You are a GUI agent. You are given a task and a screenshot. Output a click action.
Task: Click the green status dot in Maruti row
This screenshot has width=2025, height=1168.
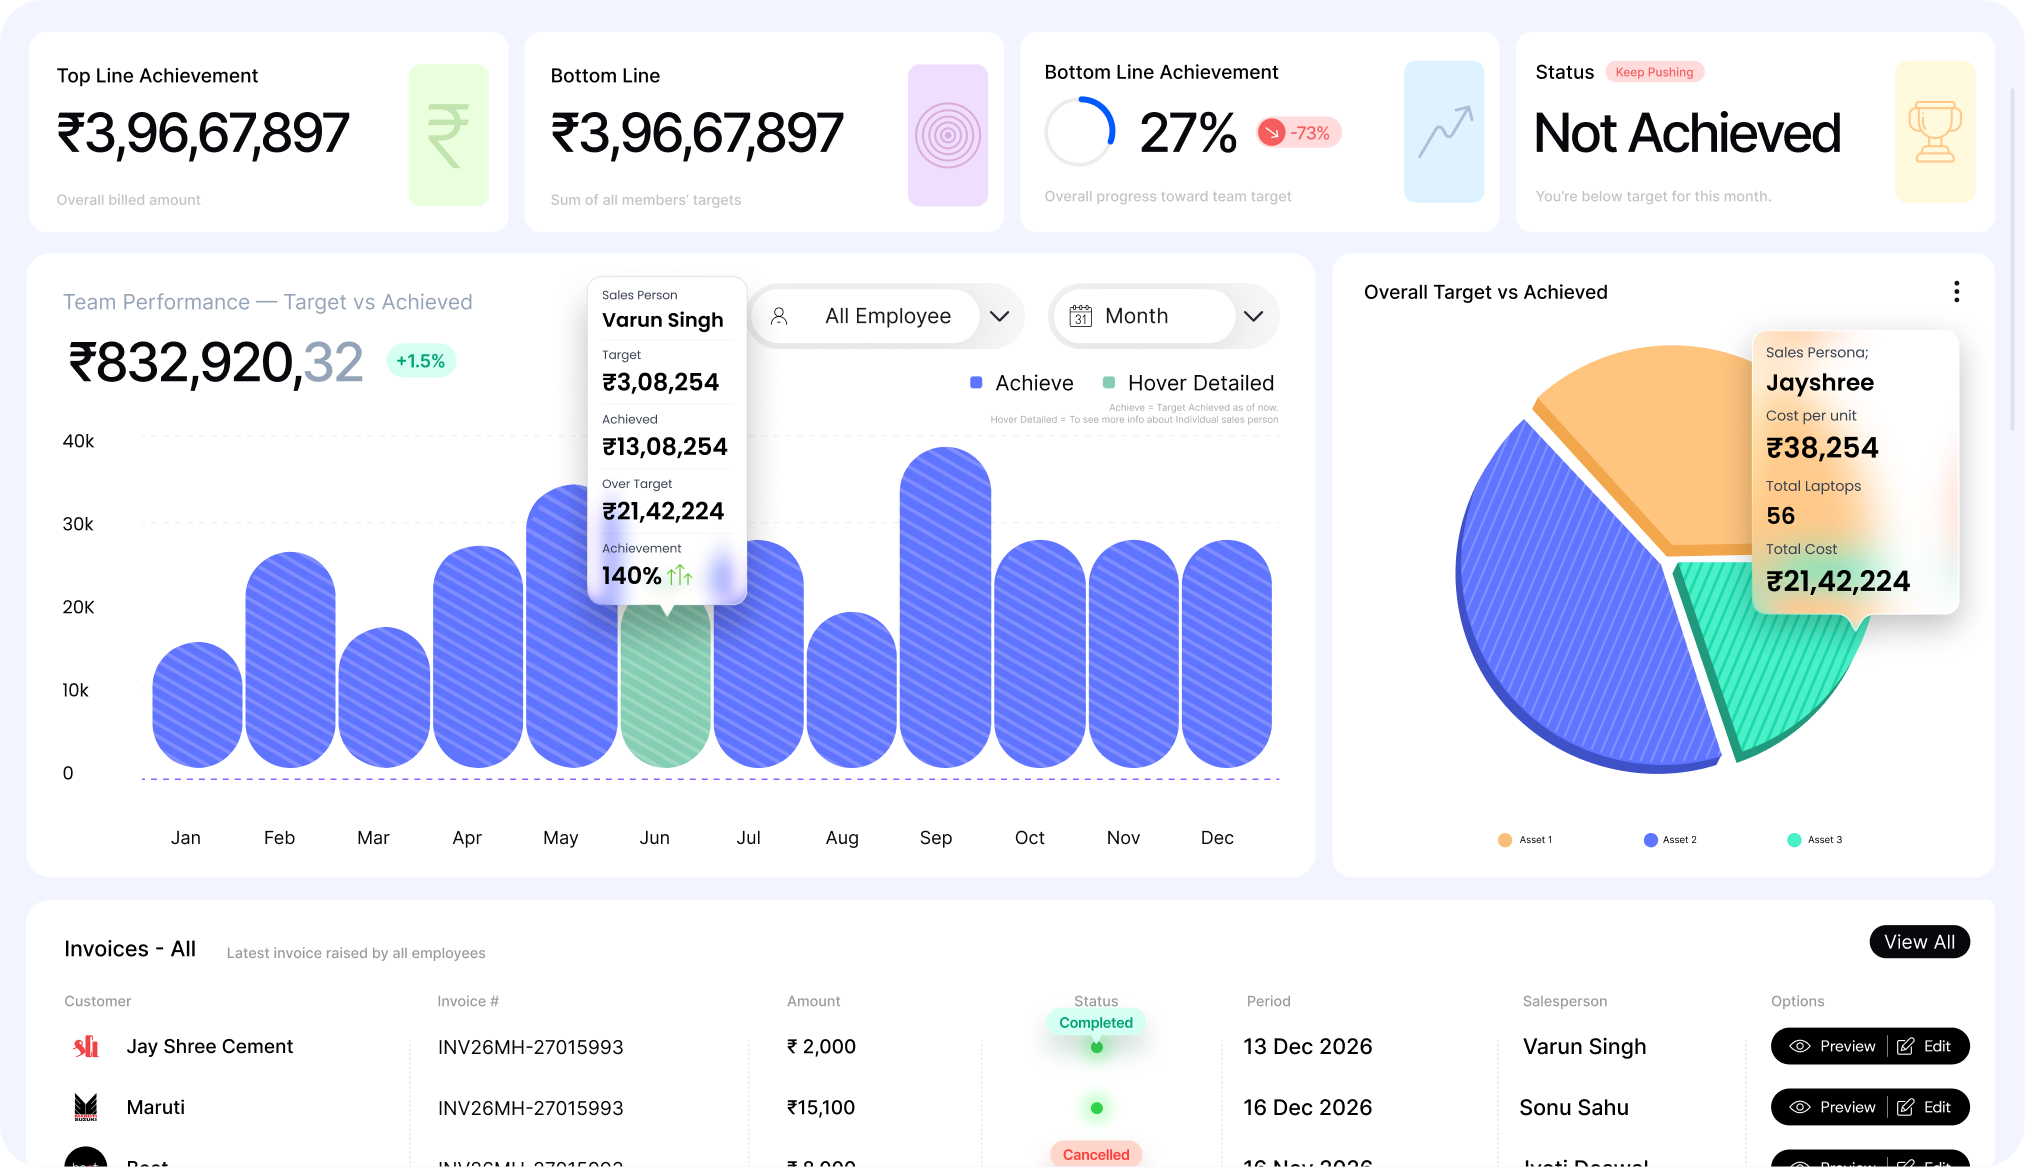1096,1108
